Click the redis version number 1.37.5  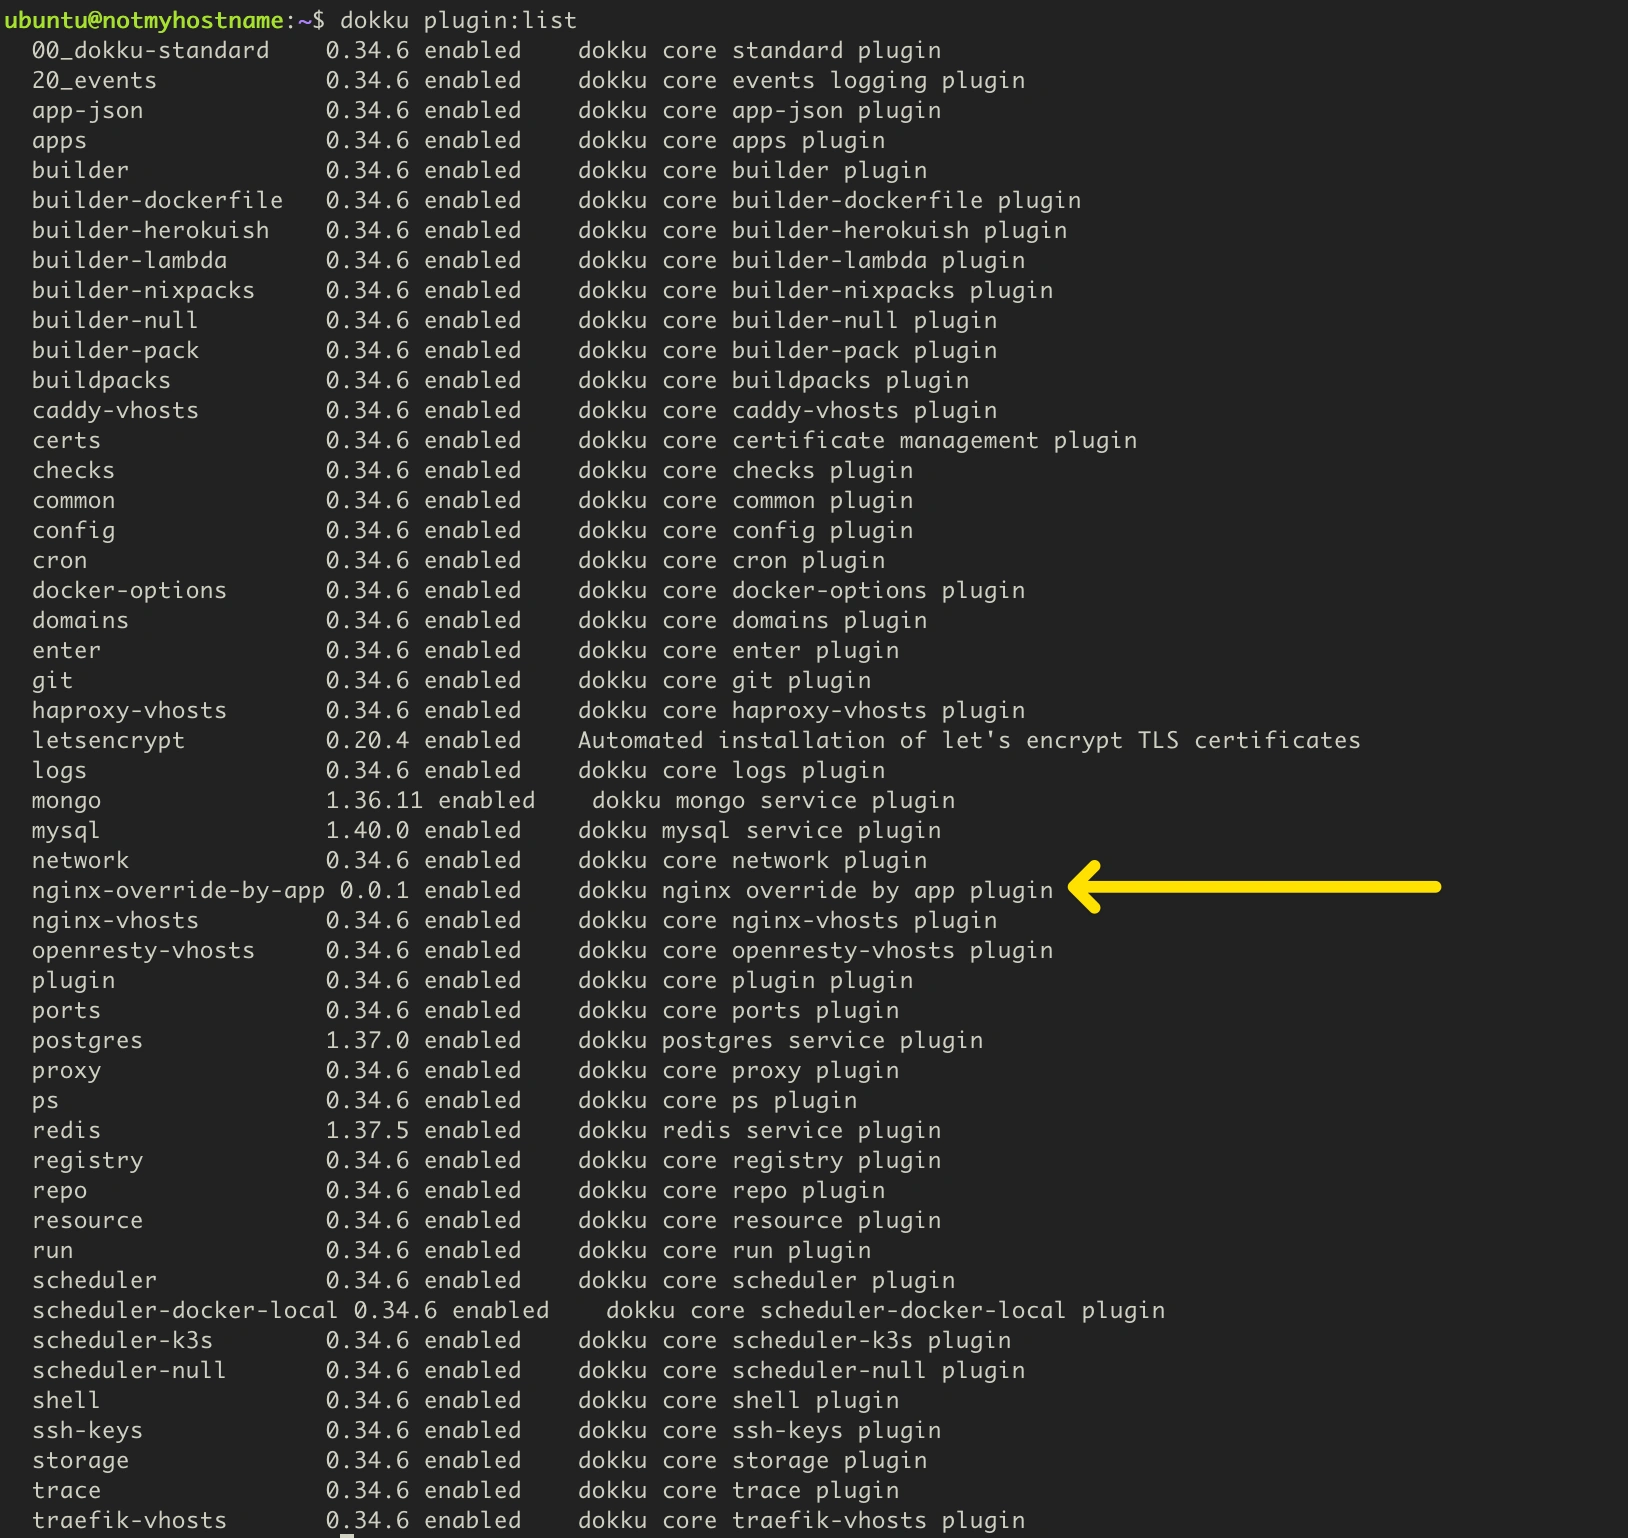pyautogui.click(x=367, y=1130)
